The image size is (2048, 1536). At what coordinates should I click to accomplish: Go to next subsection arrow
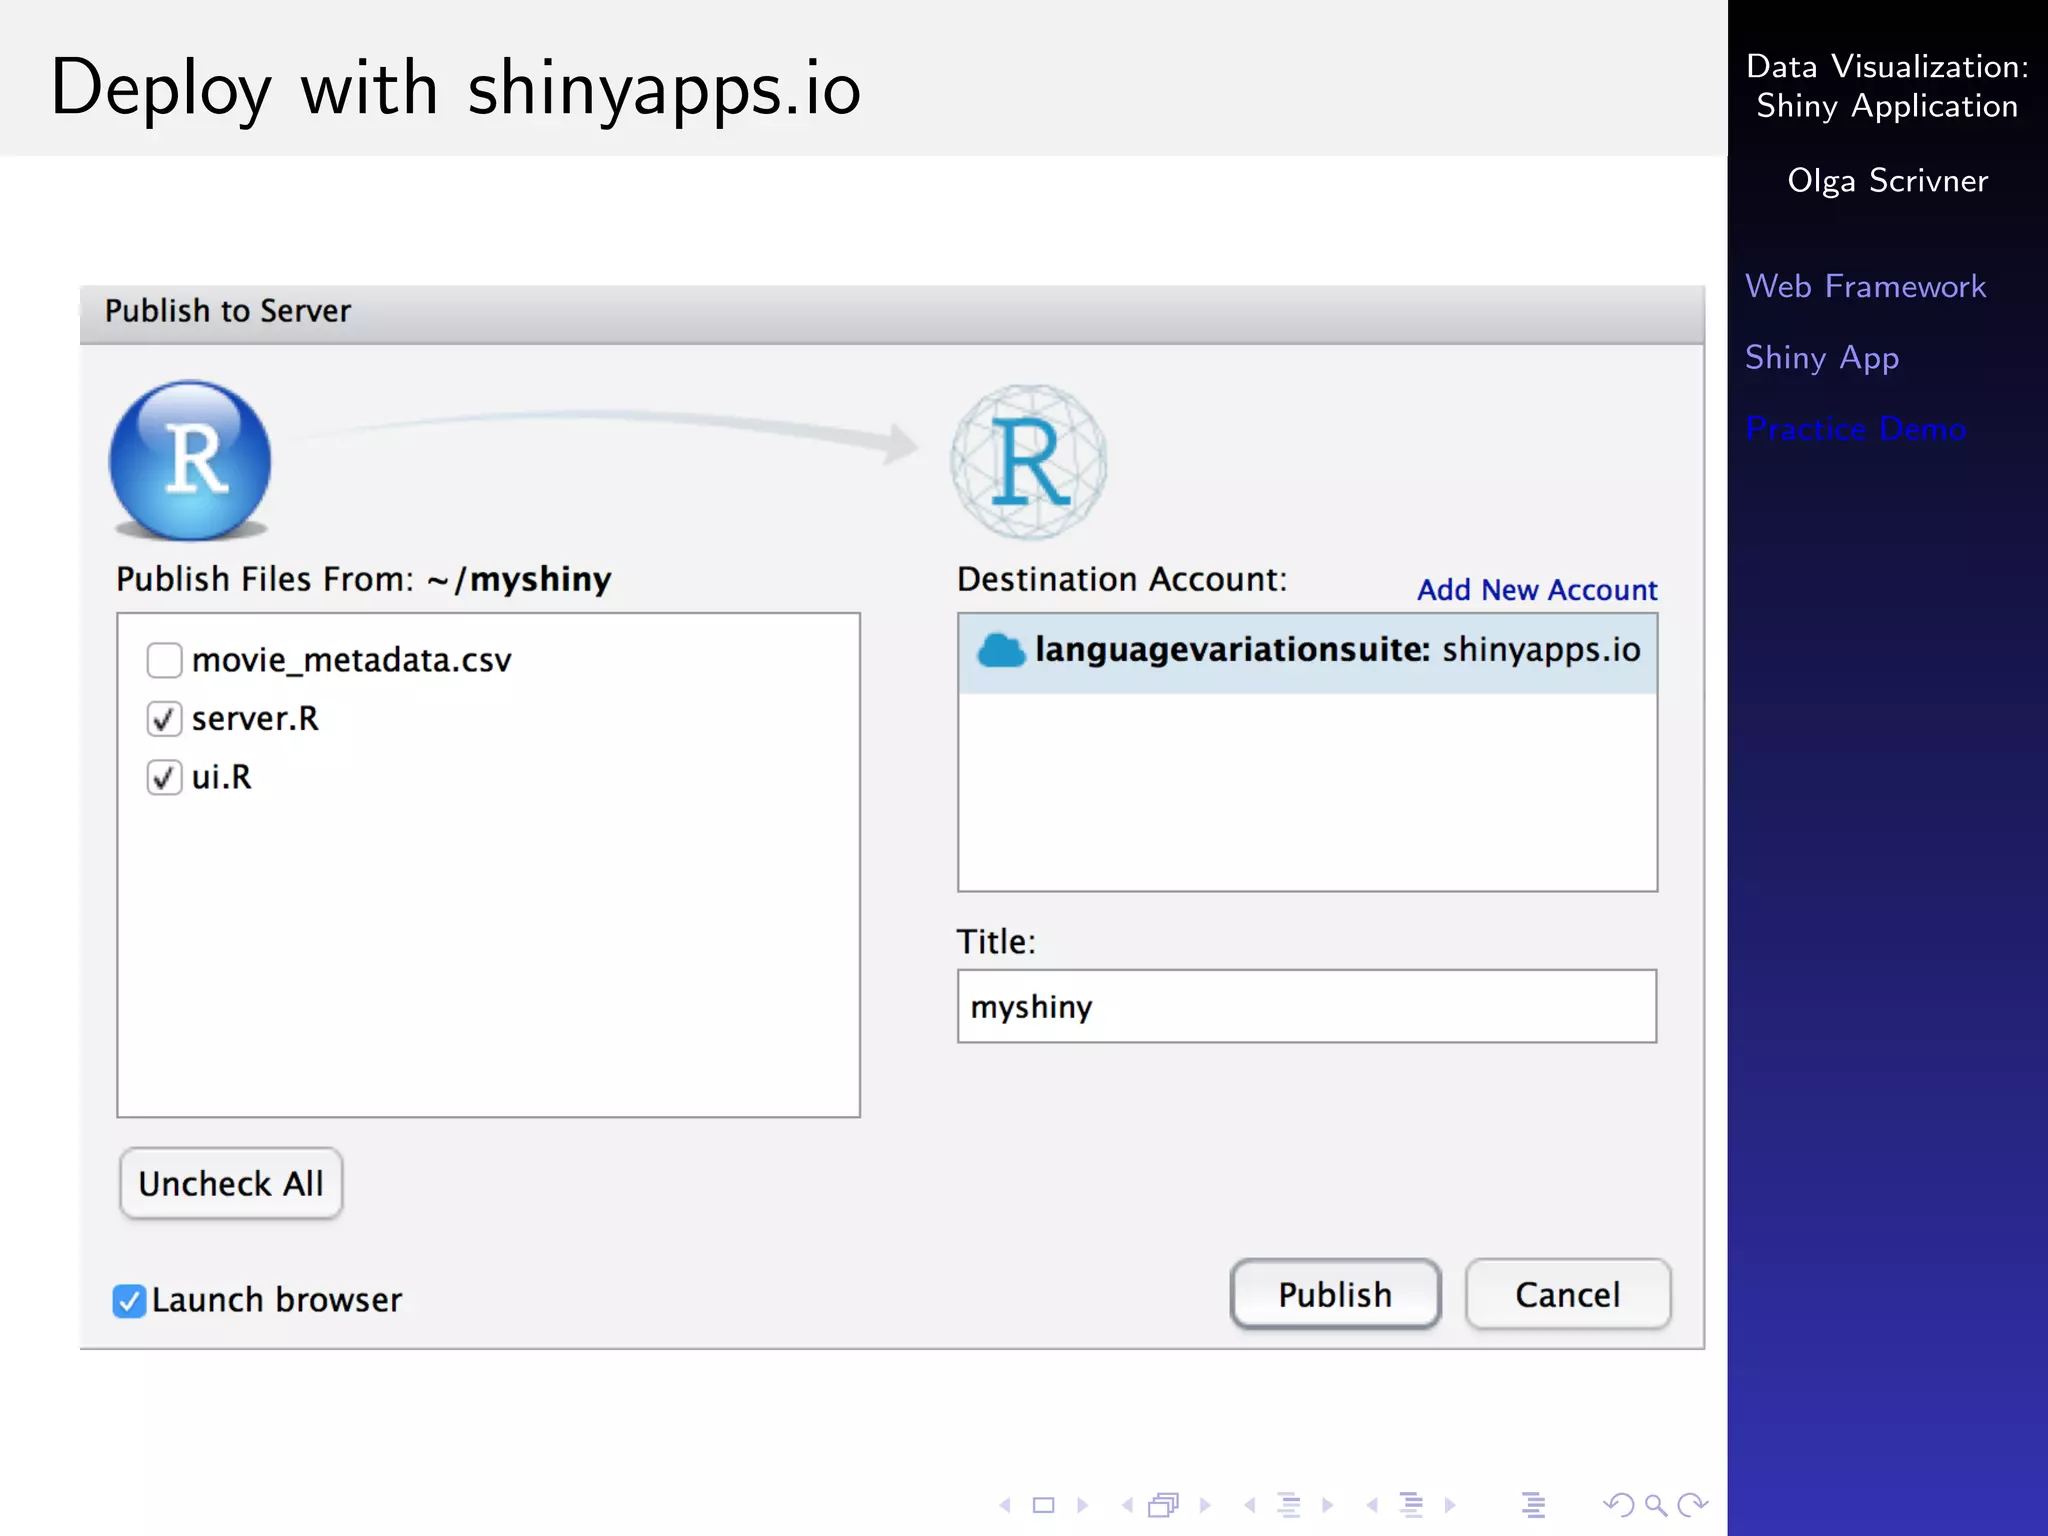pyautogui.click(x=1328, y=1505)
